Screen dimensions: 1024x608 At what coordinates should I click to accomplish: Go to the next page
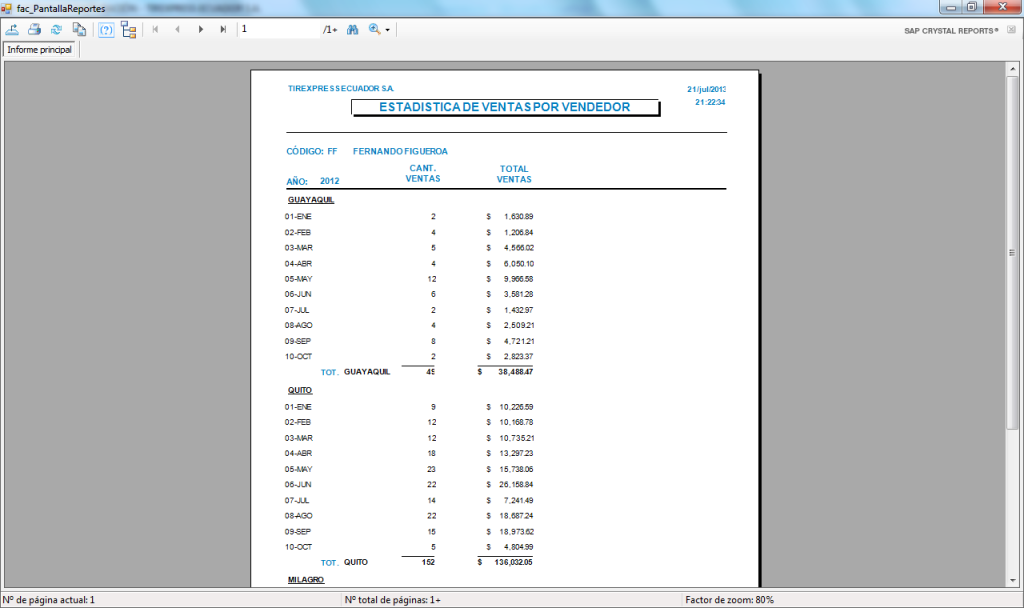pos(201,30)
